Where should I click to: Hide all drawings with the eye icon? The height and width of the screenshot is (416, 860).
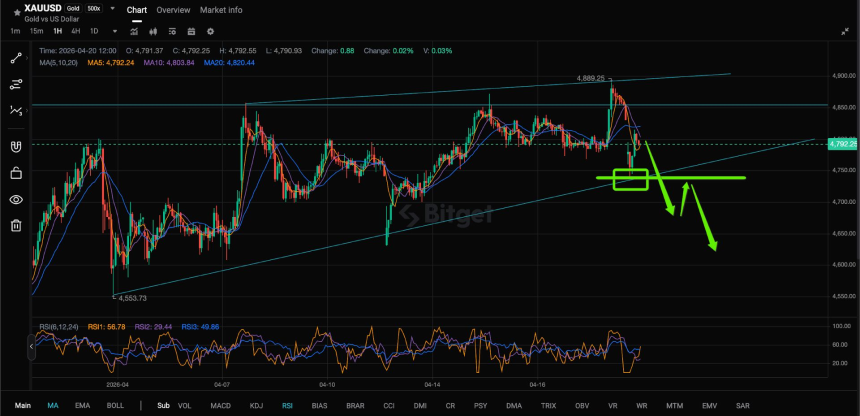point(16,199)
